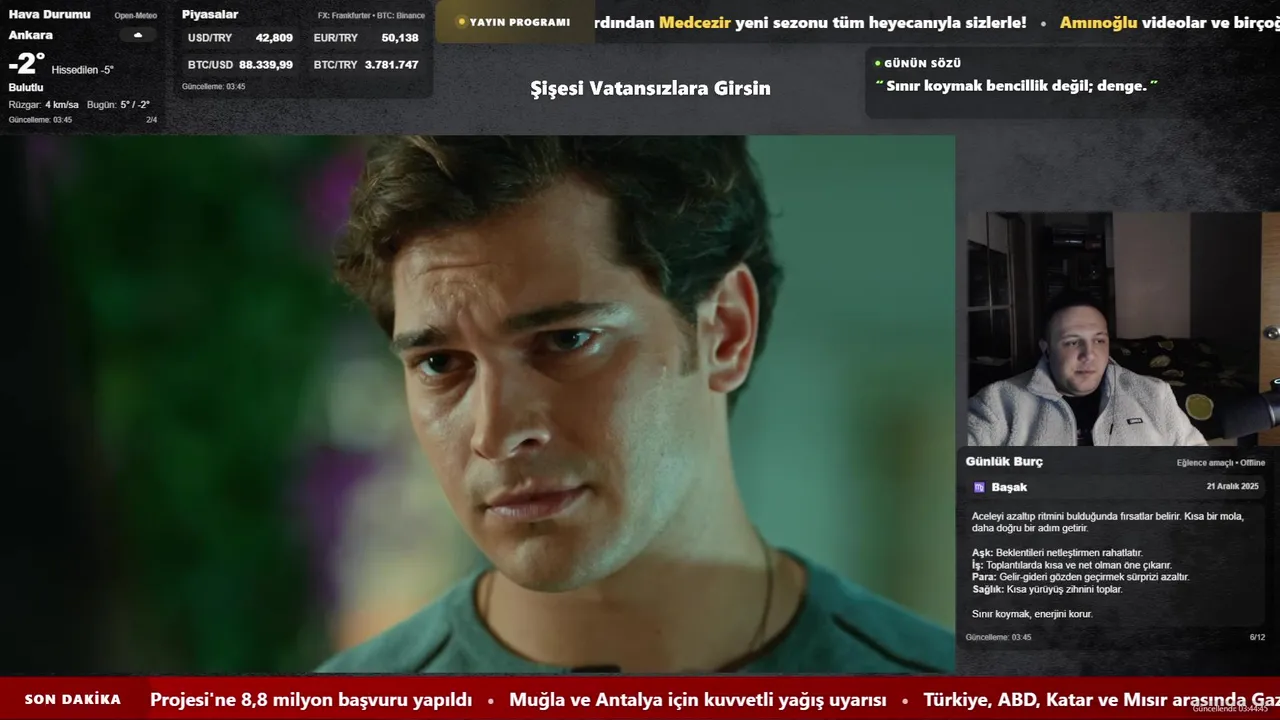1280x720 pixels.
Task: Click the Hava Durumu widget title
Action: [49, 14]
